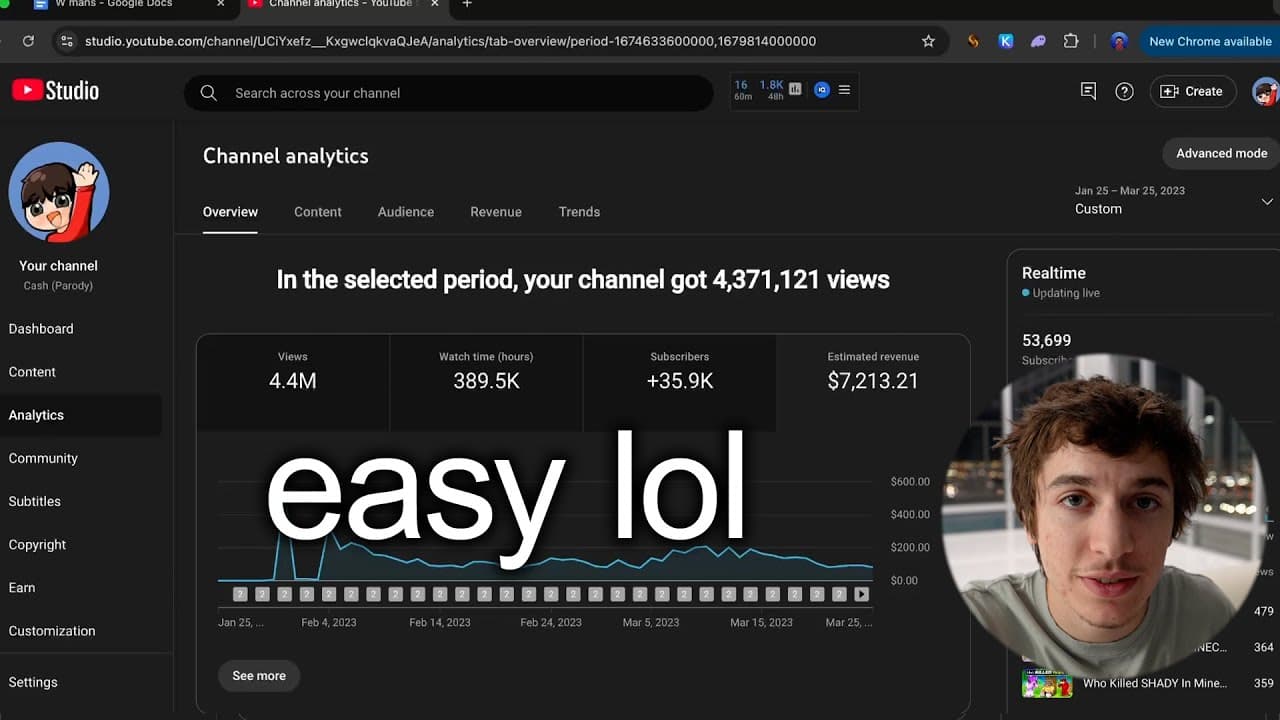
Task: Open the Chrome extensions puzzle icon
Action: click(1071, 41)
